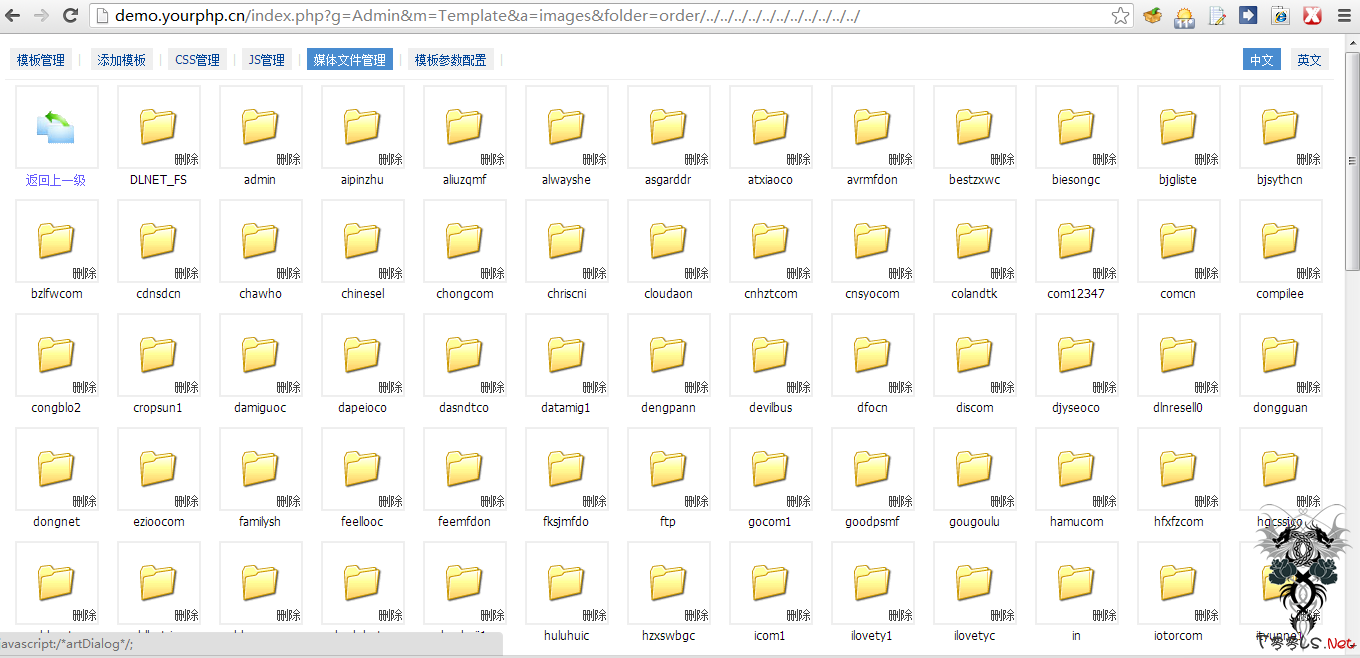This screenshot has height=658, width=1360.
Task: Delete the gocom1 folder via 删除
Action: tap(799, 501)
